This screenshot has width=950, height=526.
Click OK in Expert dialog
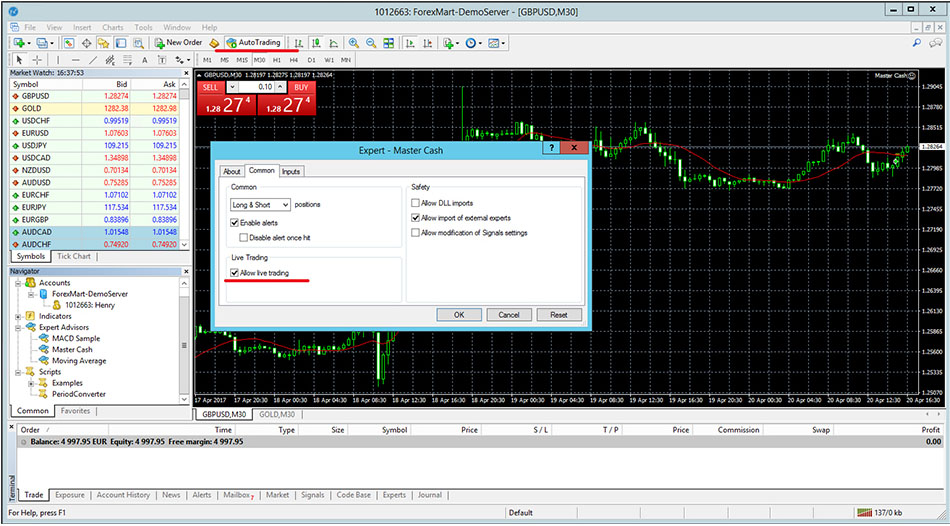pyautogui.click(x=459, y=315)
